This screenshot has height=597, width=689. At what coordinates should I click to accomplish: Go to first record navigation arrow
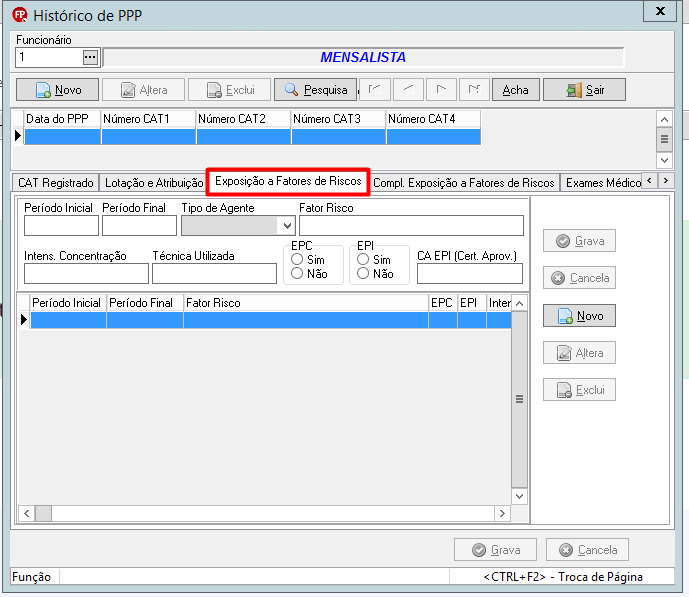pos(375,90)
